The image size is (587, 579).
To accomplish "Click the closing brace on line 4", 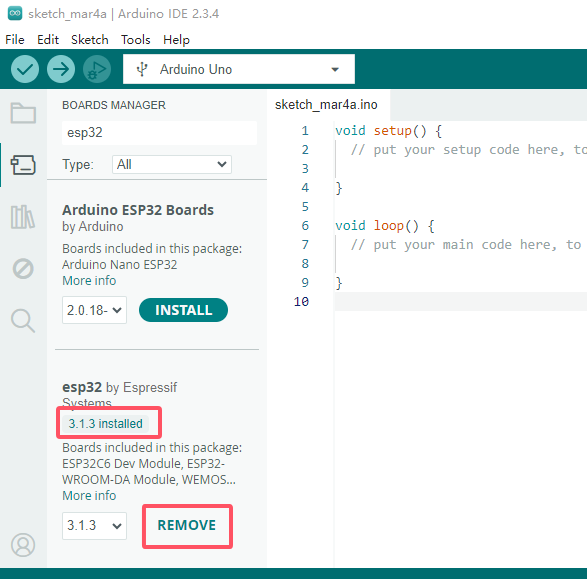I will (339, 188).
